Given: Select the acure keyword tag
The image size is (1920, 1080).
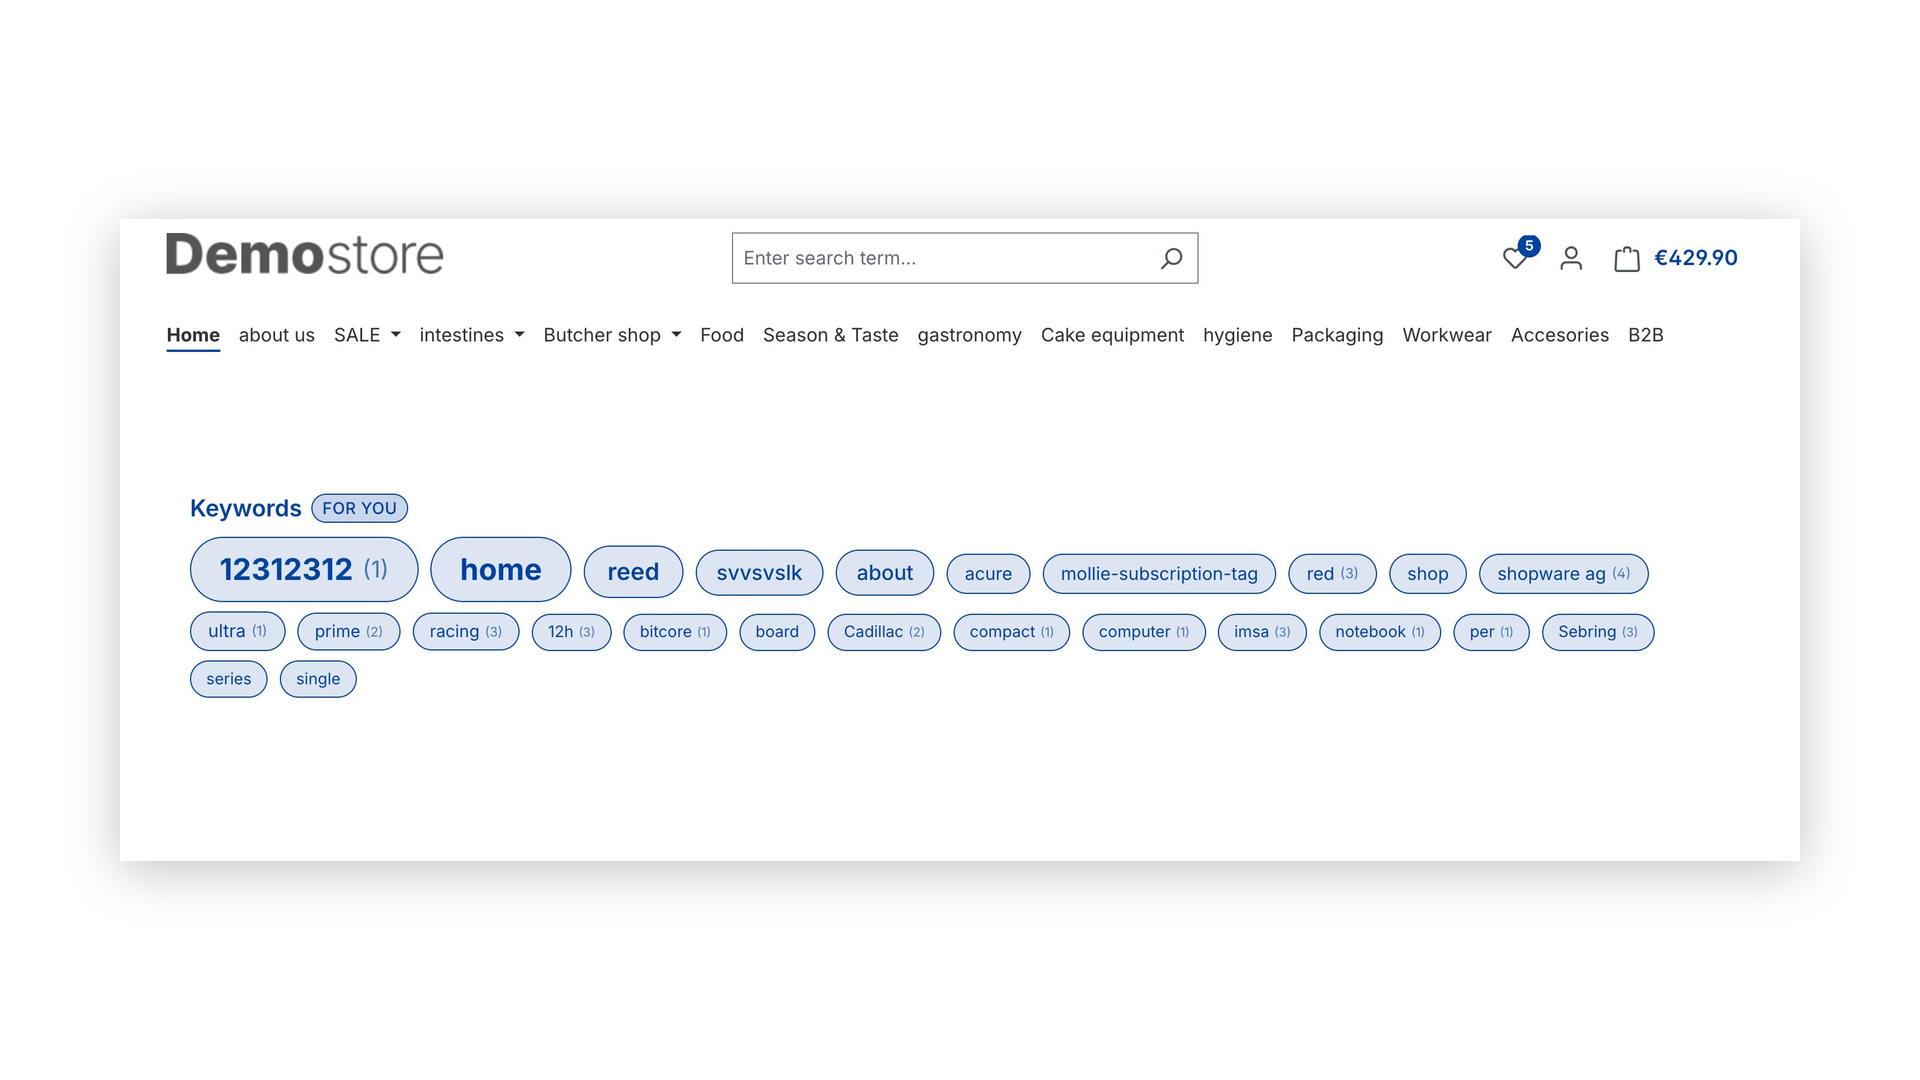Looking at the screenshot, I should pos(988,574).
